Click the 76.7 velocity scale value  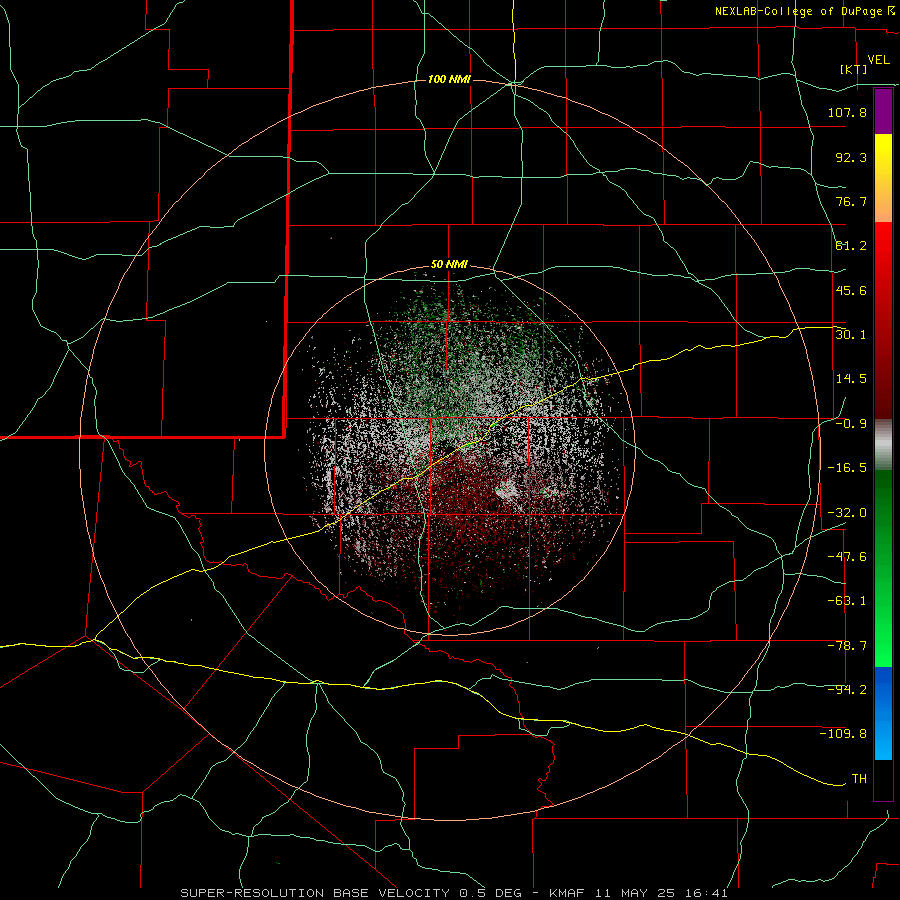click(851, 201)
